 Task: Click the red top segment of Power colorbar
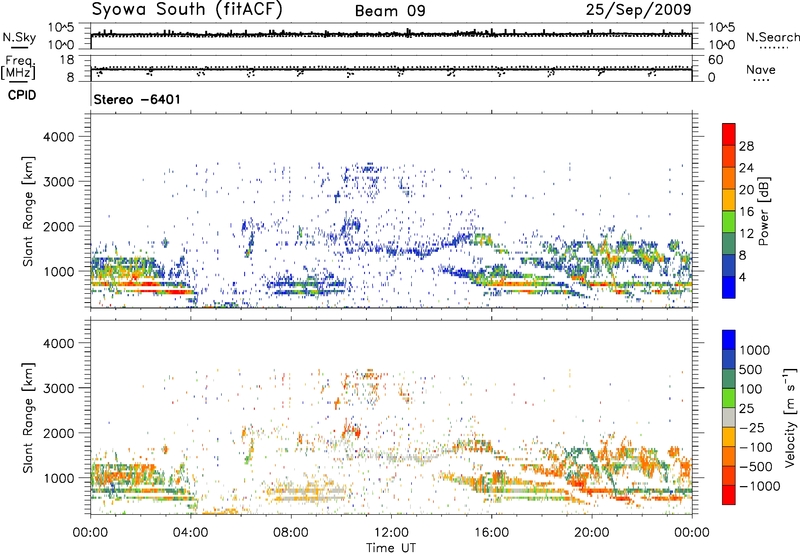coord(729,134)
